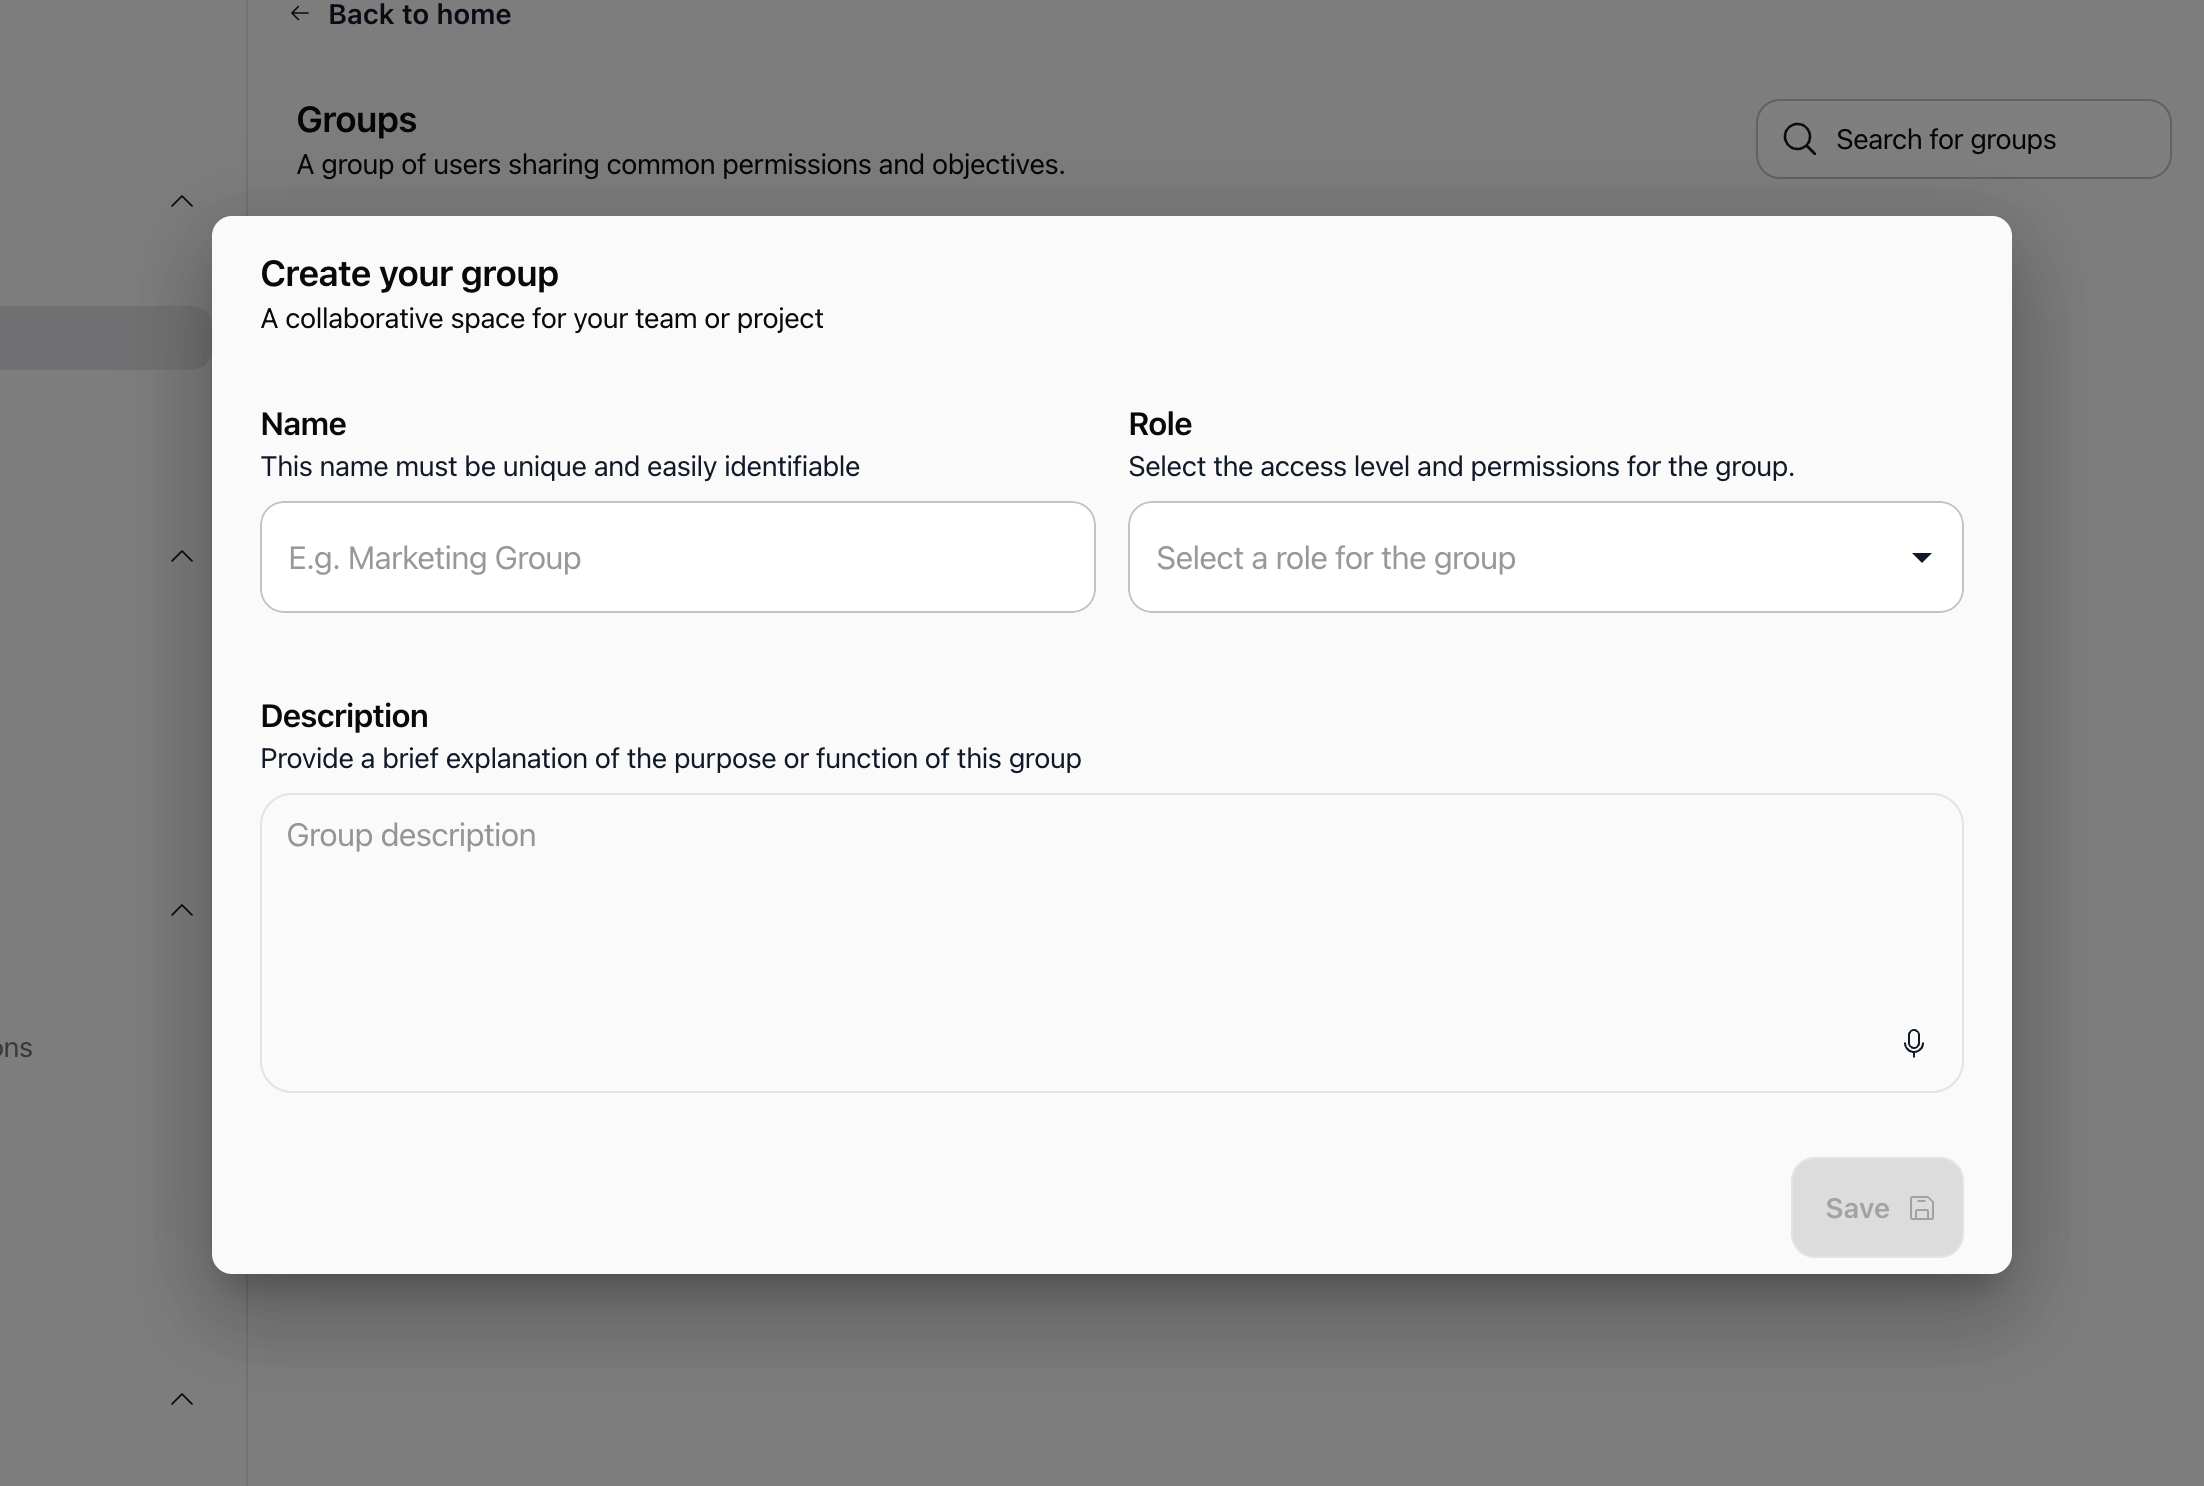This screenshot has width=2204, height=1486.
Task: Click the 'Groups' page heading
Action: [x=356, y=120]
